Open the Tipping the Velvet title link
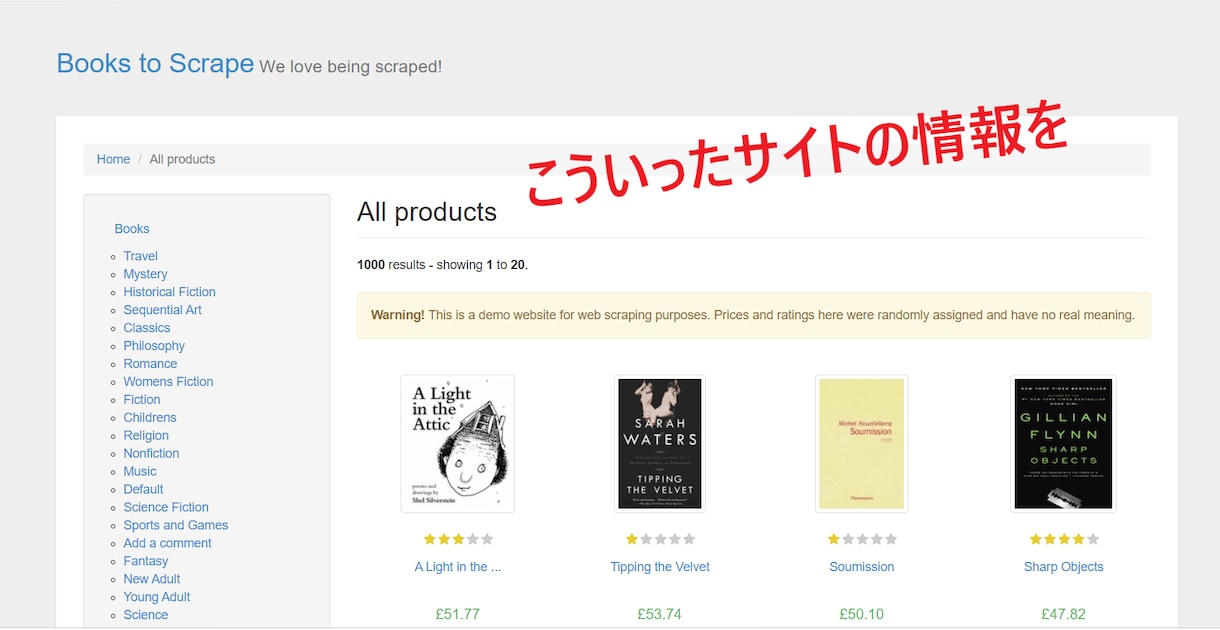The width and height of the screenshot is (1220, 630). pos(660,567)
